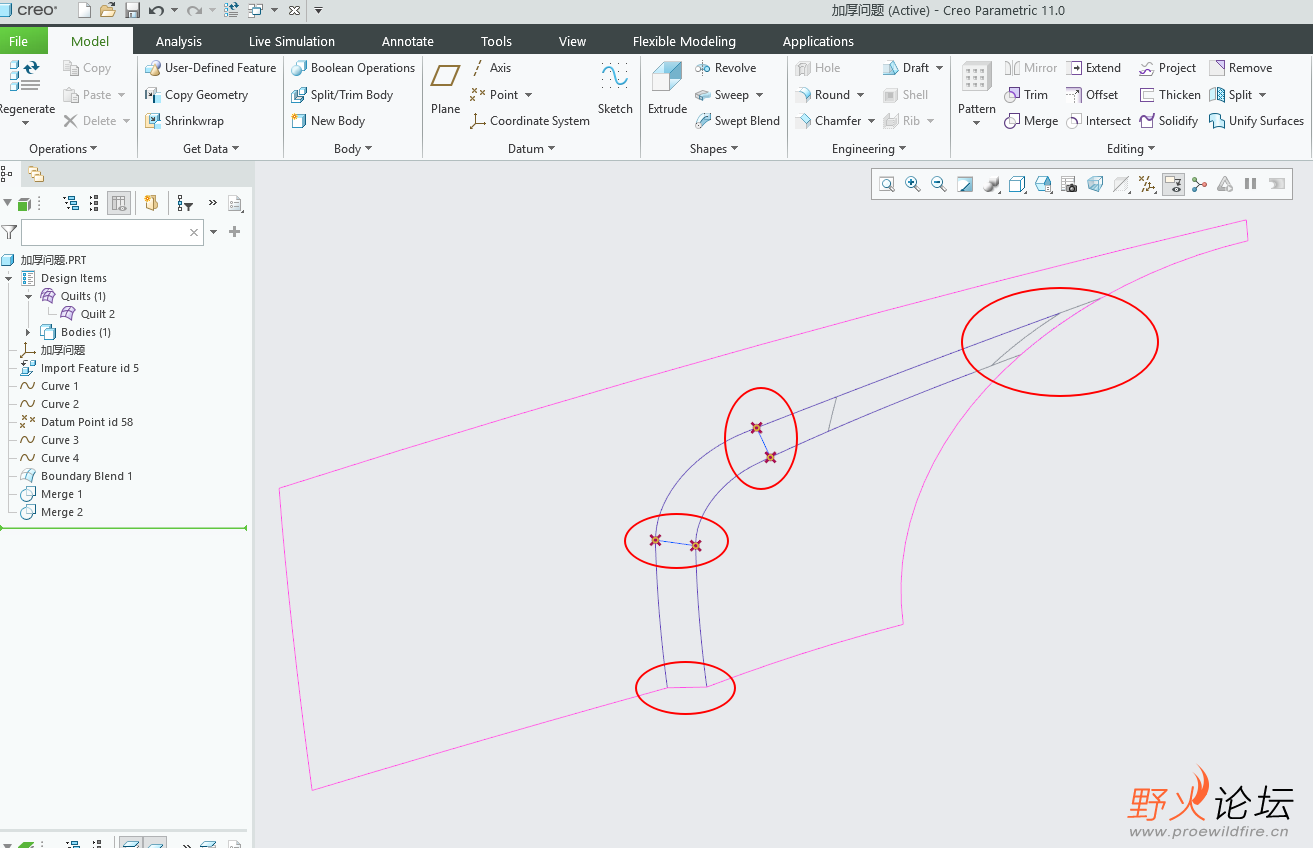Viewport: 1313px width, 848px height.
Task: Open the undo history dropdown arrow
Action: point(174,10)
